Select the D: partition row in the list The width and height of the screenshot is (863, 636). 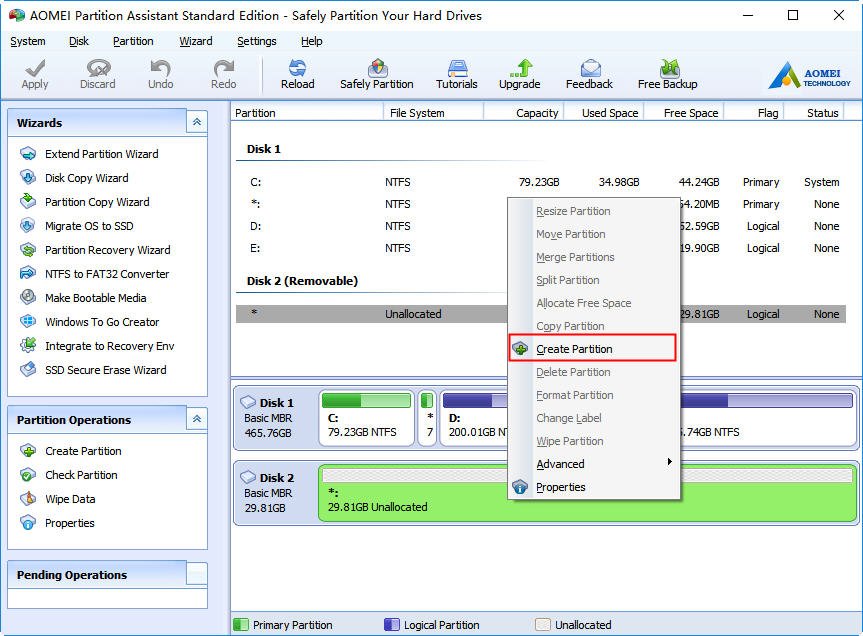(540, 226)
